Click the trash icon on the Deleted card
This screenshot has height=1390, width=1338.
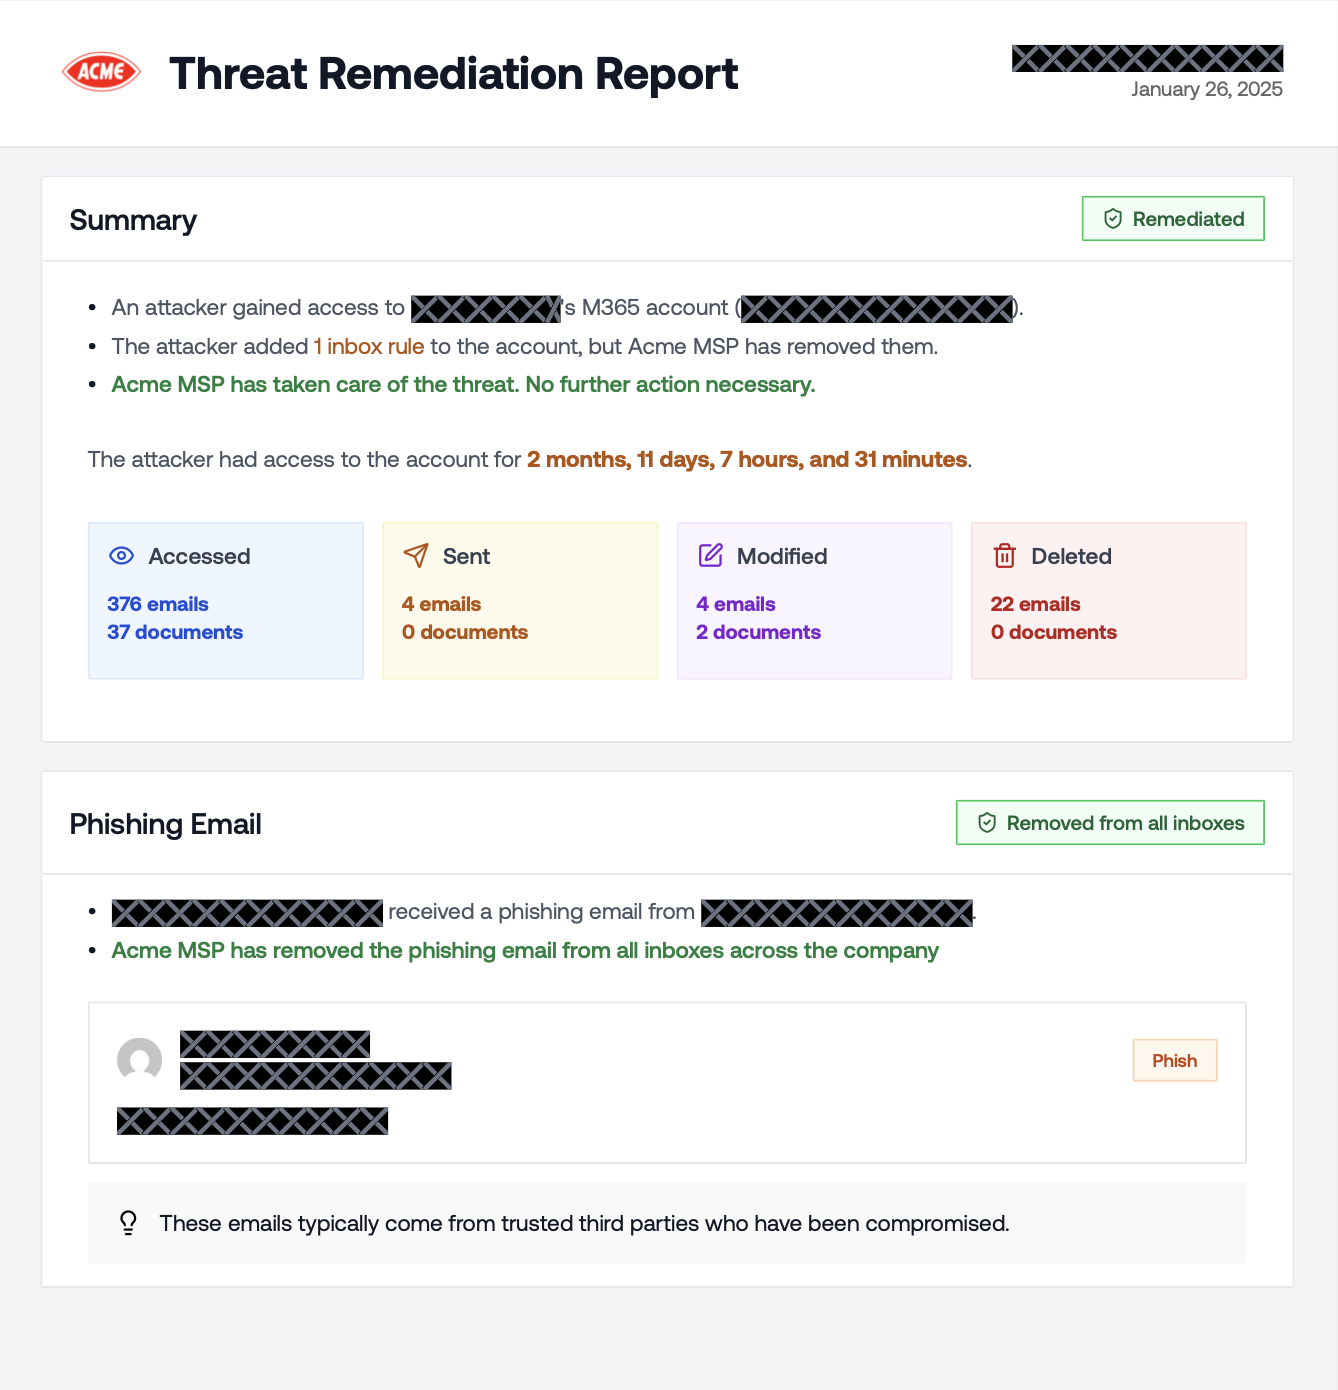click(x=1005, y=555)
